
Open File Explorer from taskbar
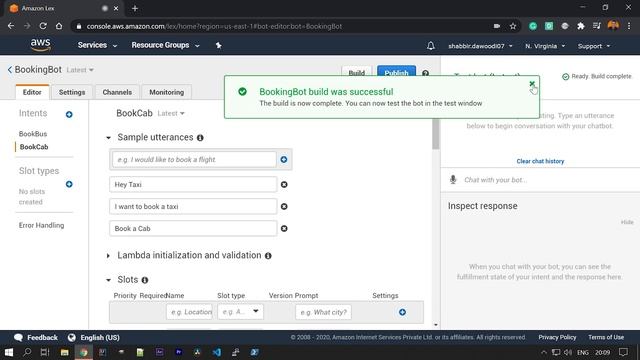(x=64, y=352)
